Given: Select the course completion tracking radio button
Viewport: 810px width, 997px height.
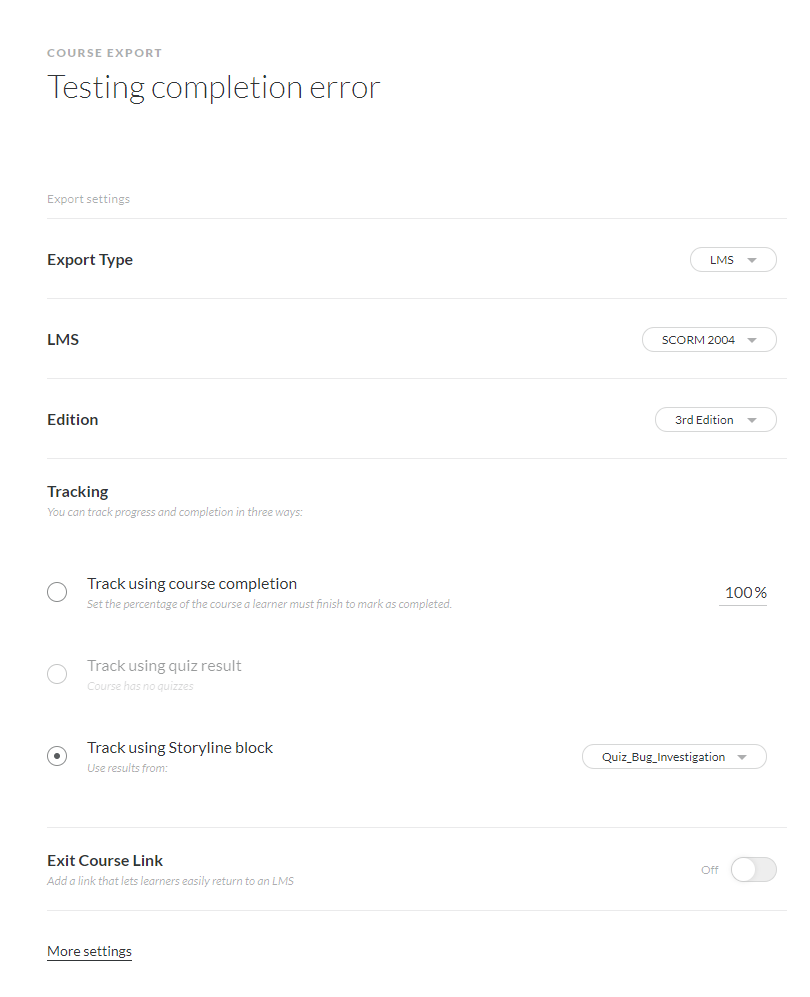Looking at the screenshot, I should point(57,592).
